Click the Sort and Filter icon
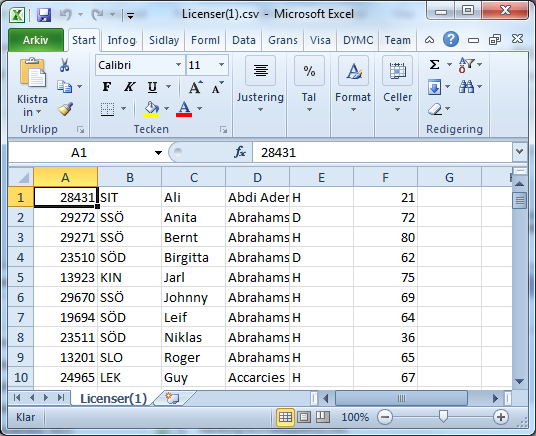Image resolution: width=536 pixels, height=436 pixels. [x=467, y=64]
